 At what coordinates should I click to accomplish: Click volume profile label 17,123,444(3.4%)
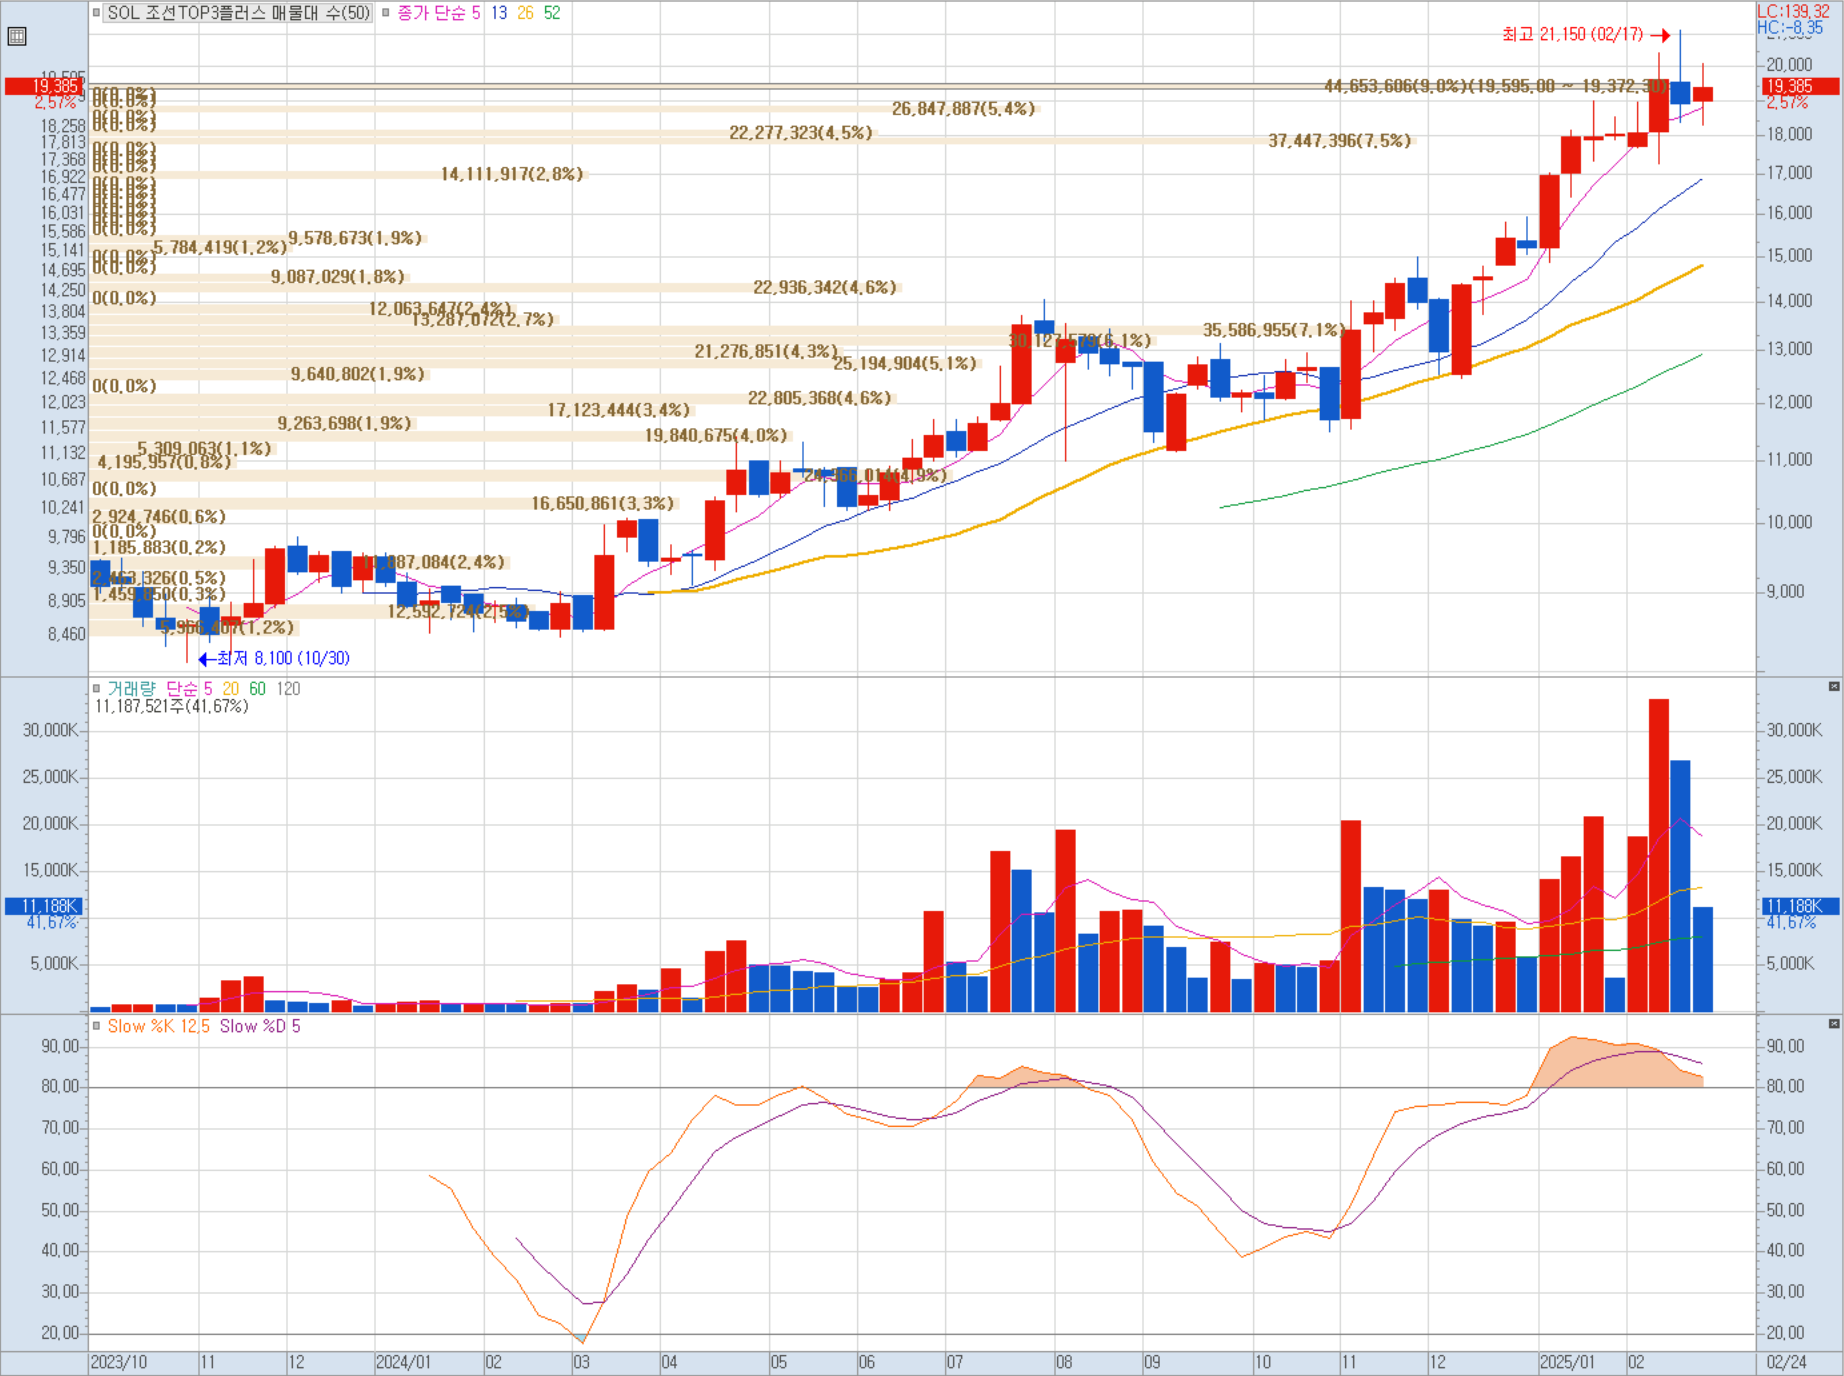pyautogui.click(x=619, y=410)
